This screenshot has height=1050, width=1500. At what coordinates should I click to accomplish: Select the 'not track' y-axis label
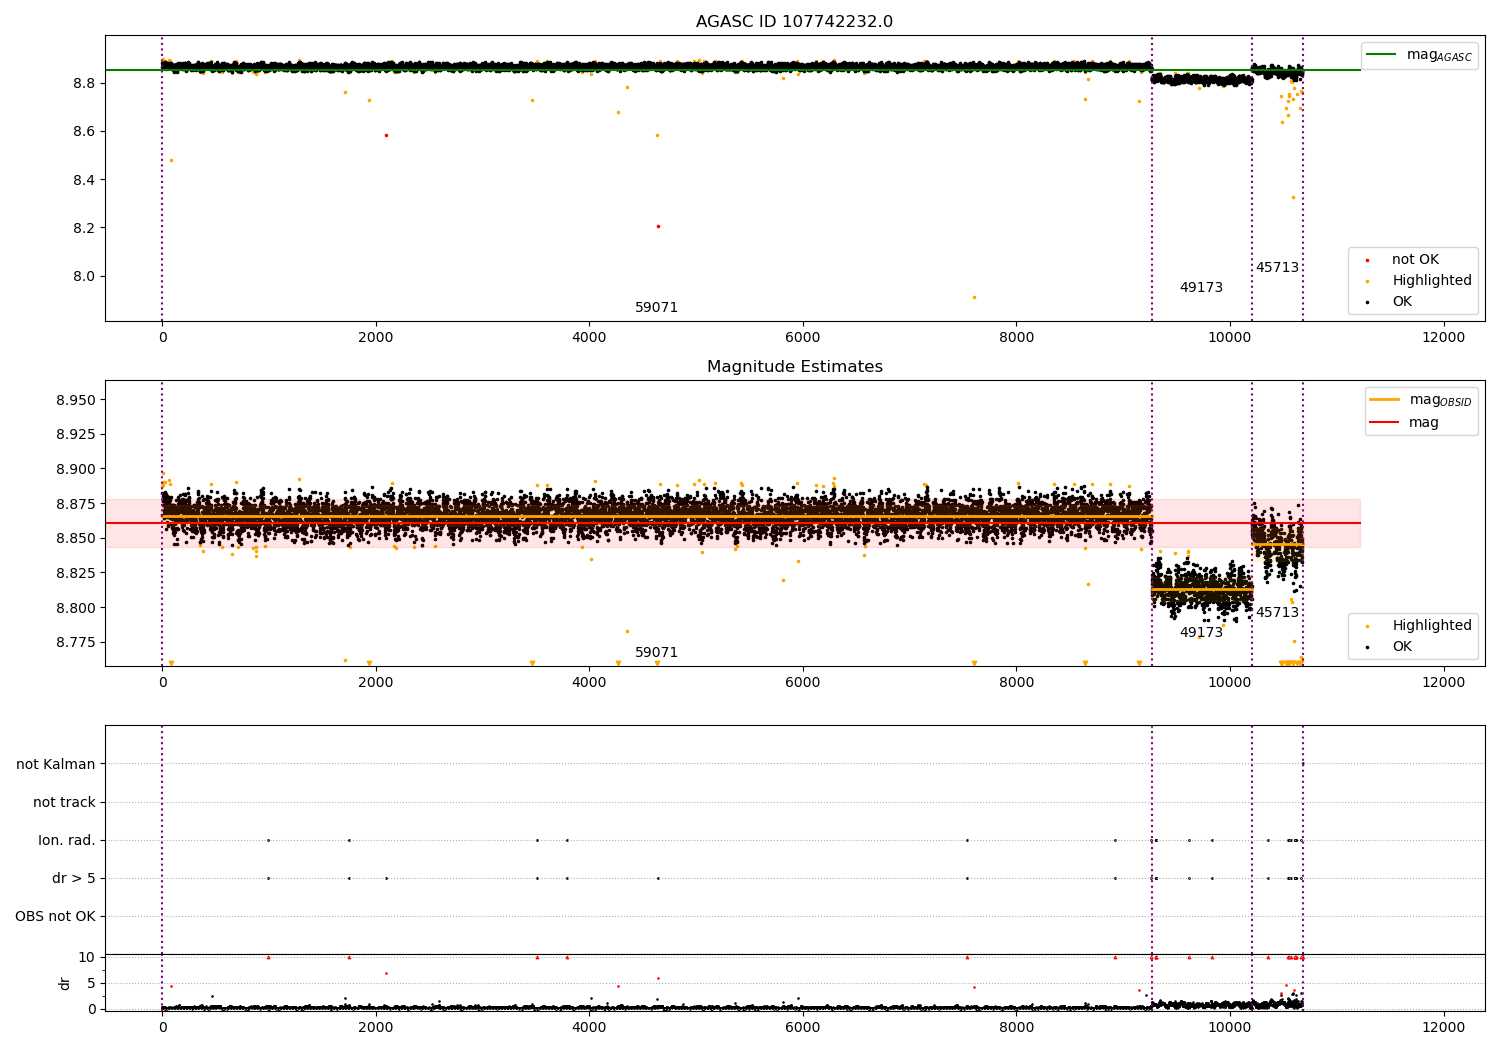pos(64,803)
